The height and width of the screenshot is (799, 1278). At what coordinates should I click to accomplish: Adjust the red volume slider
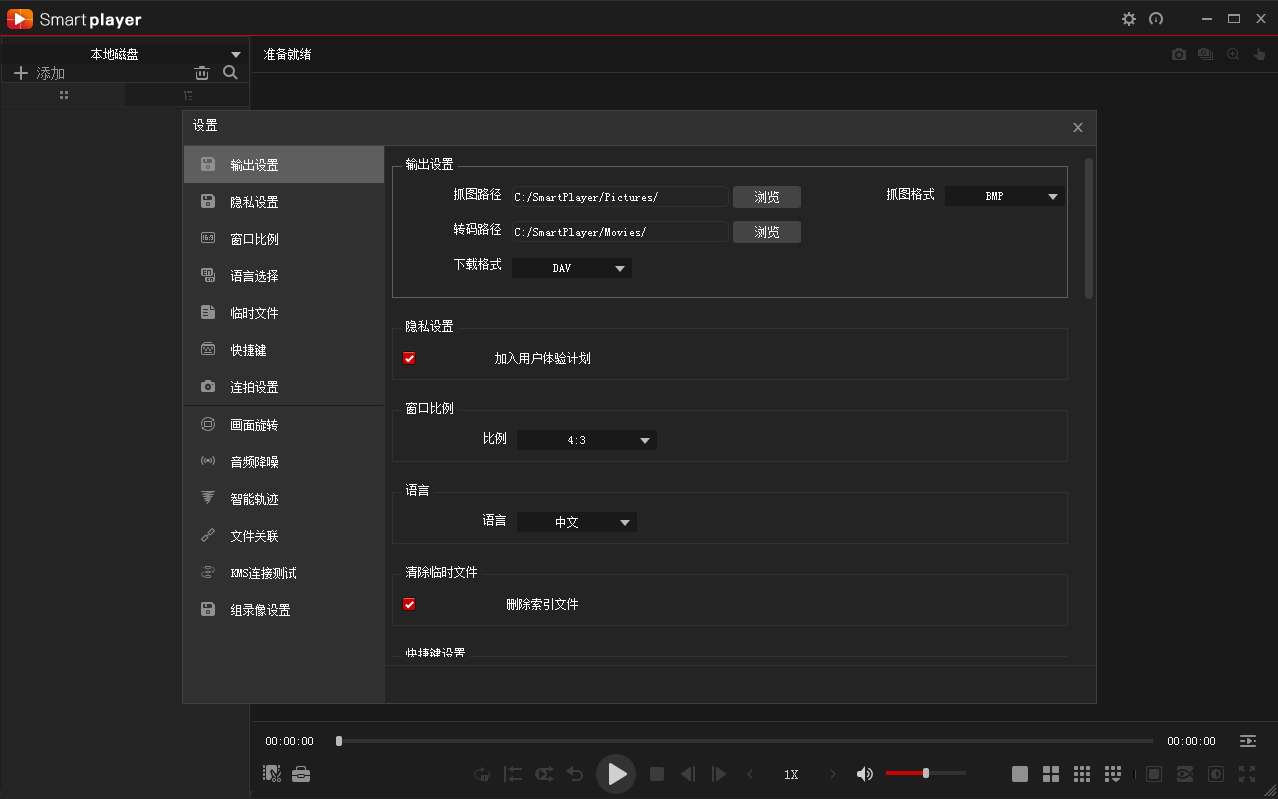(926, 773)
